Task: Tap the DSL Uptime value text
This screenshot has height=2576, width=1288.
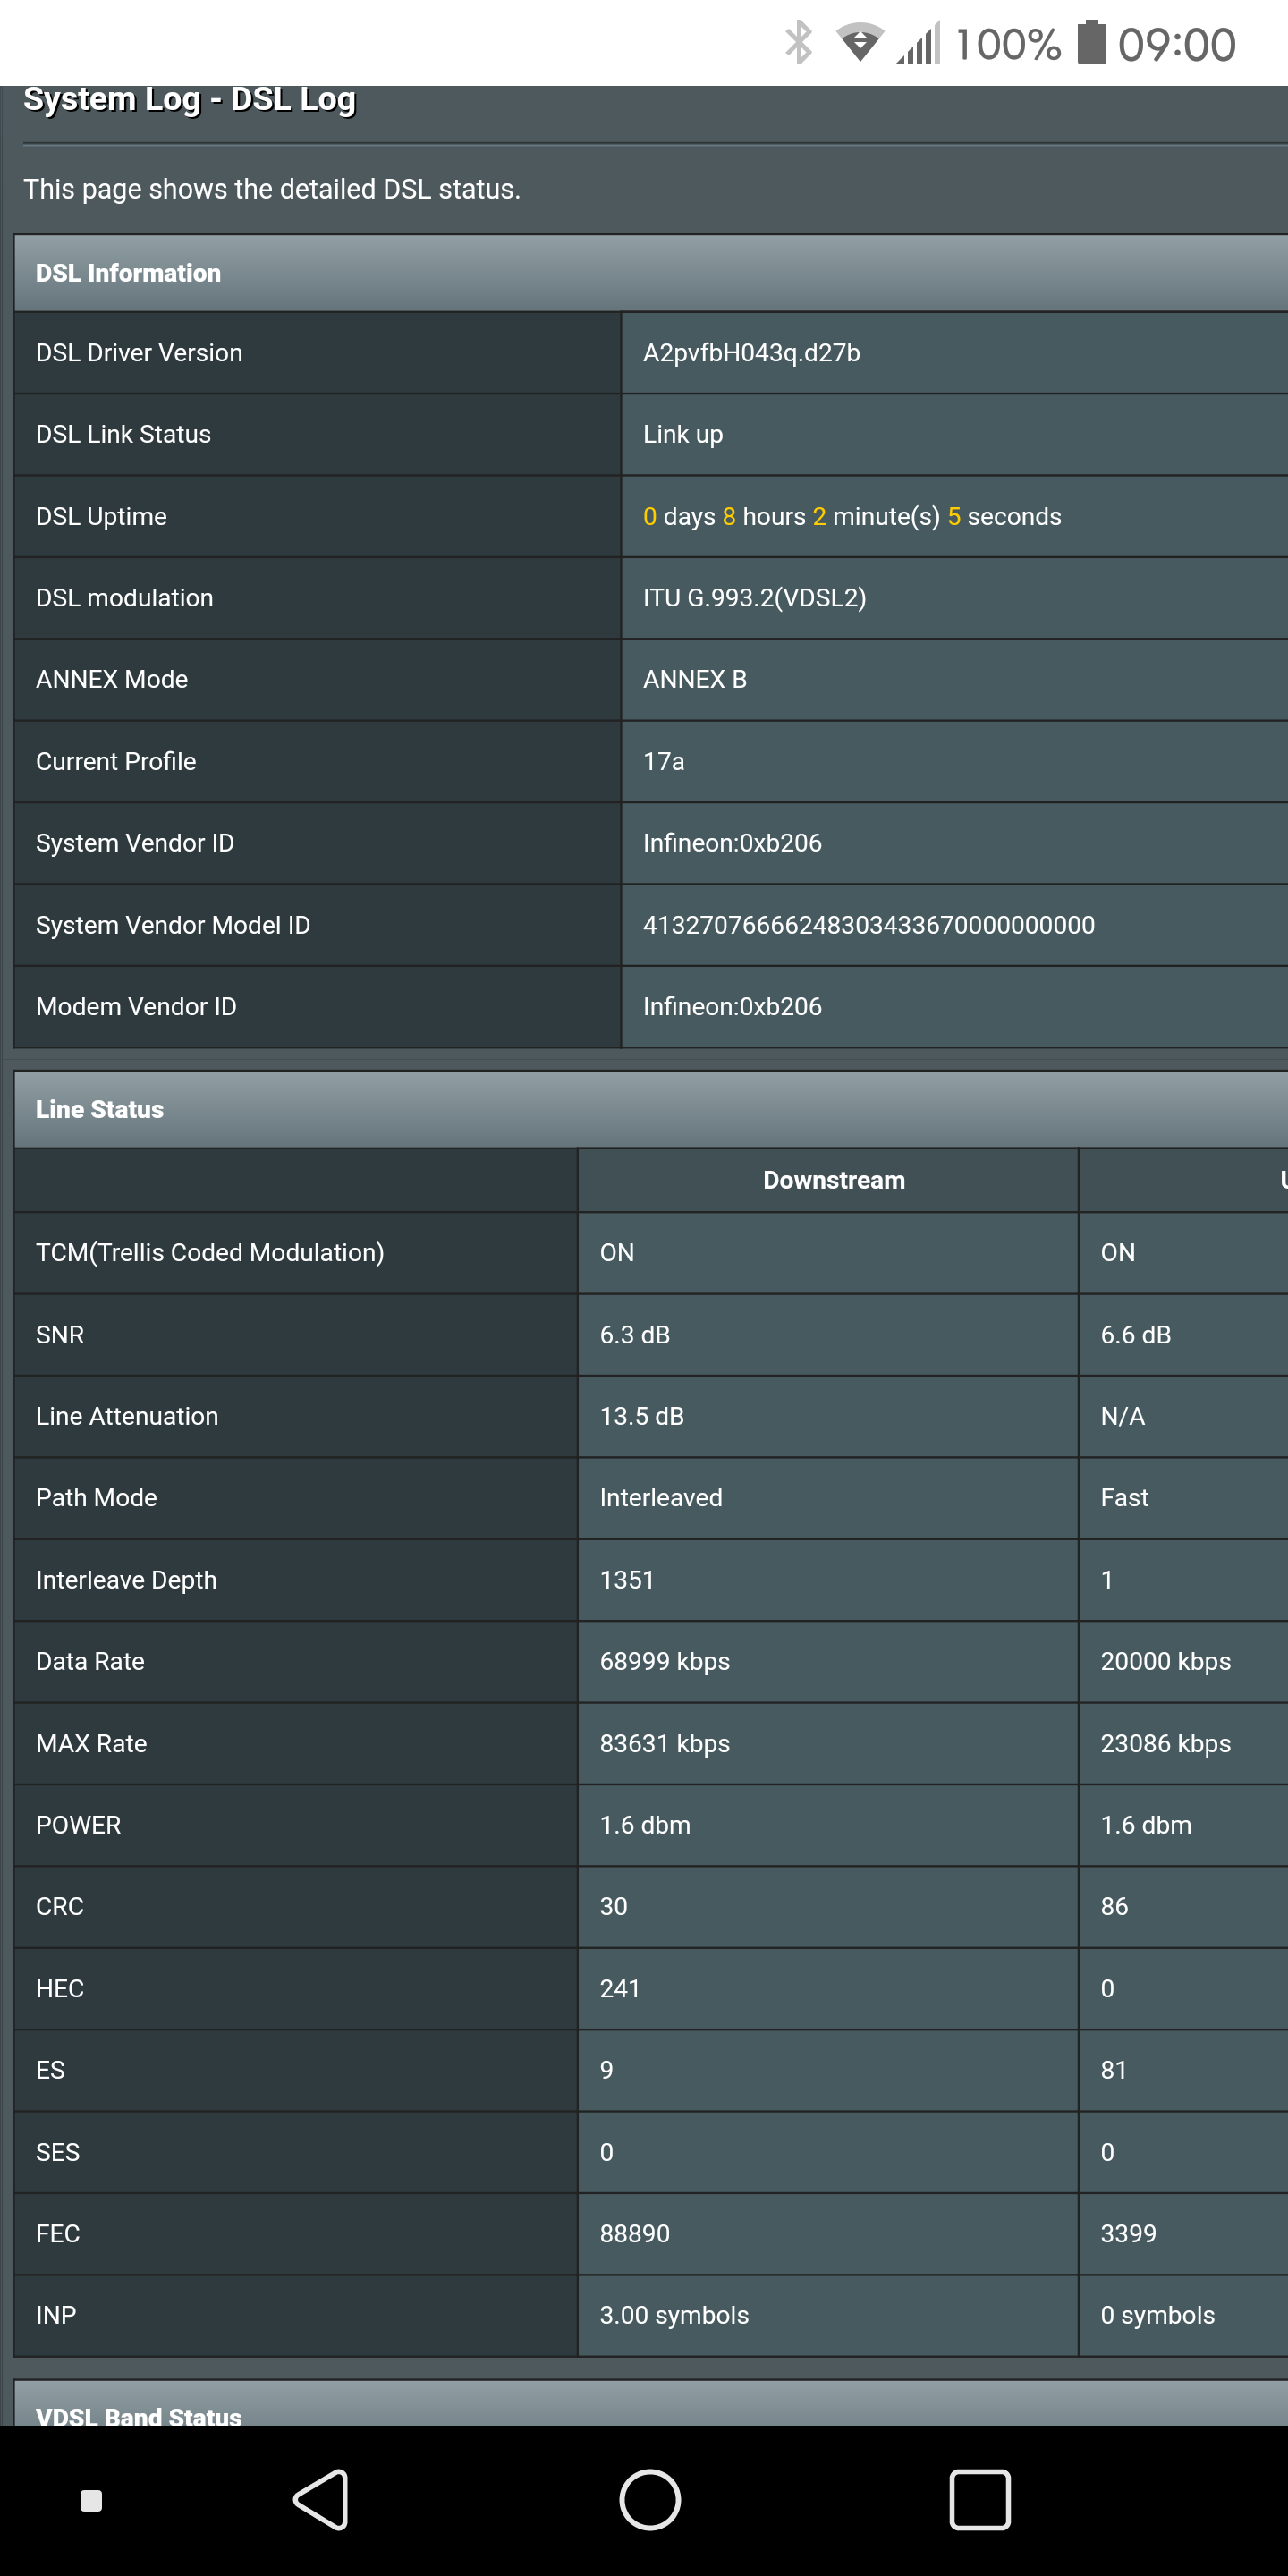Action: (x=851, y=516)
